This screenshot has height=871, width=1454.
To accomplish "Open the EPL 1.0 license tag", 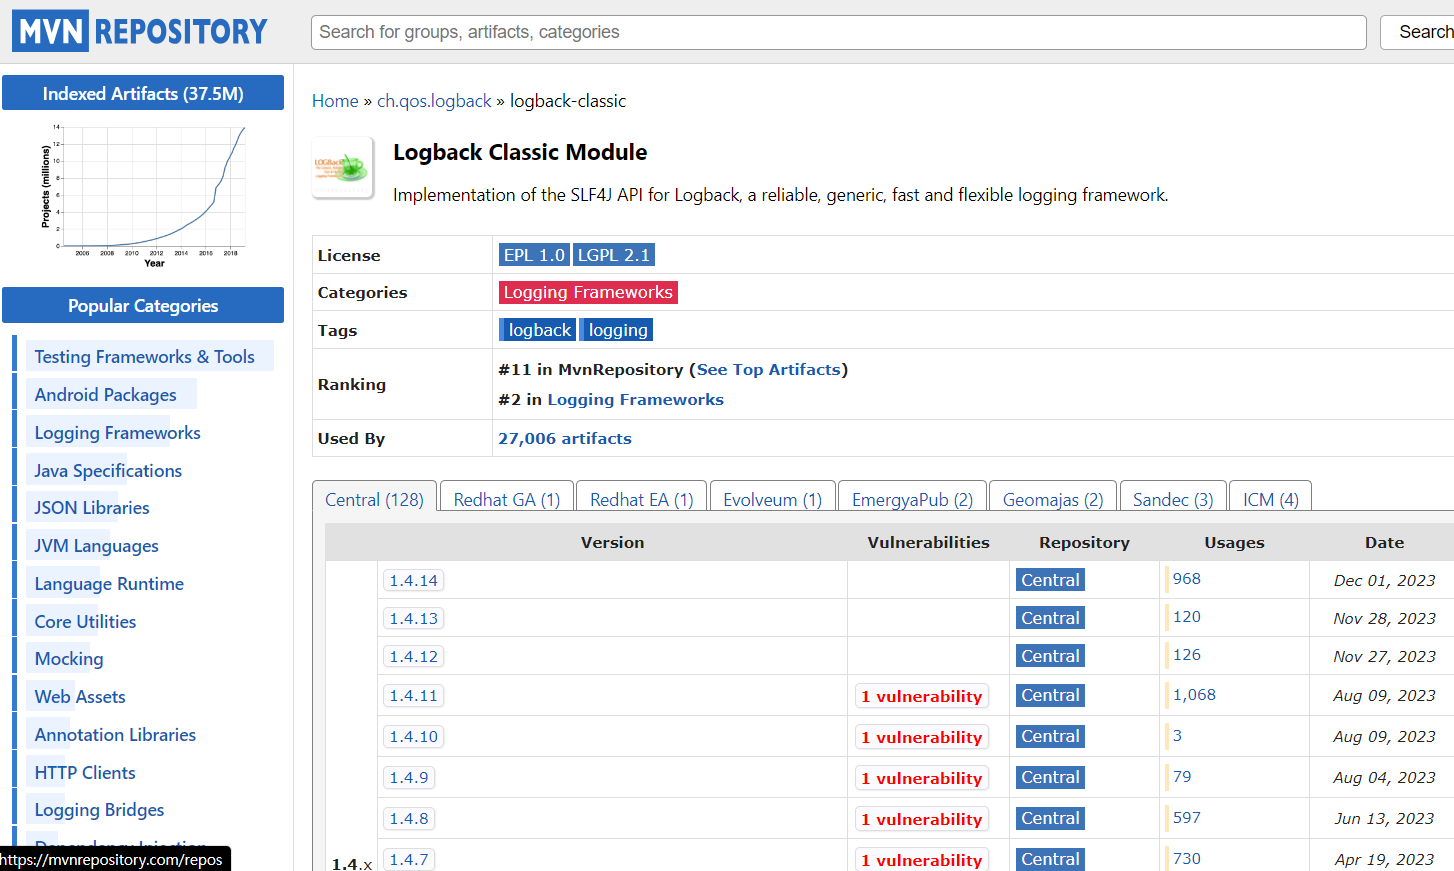I will coord(534,255).
